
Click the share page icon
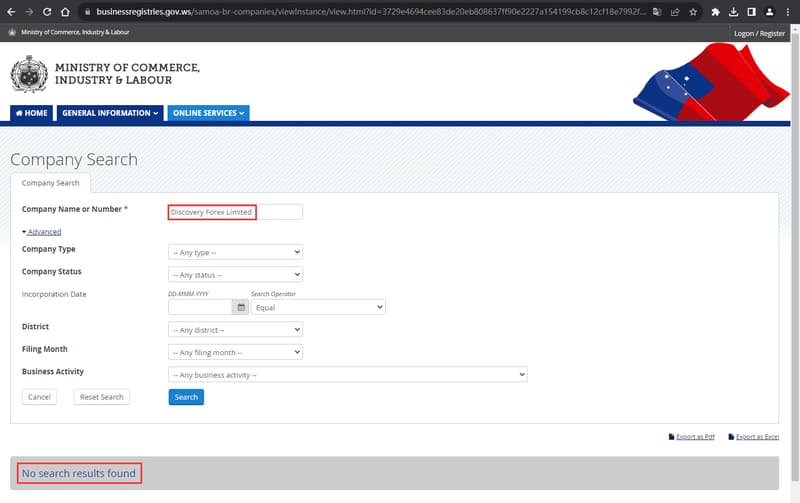[675, 12]
